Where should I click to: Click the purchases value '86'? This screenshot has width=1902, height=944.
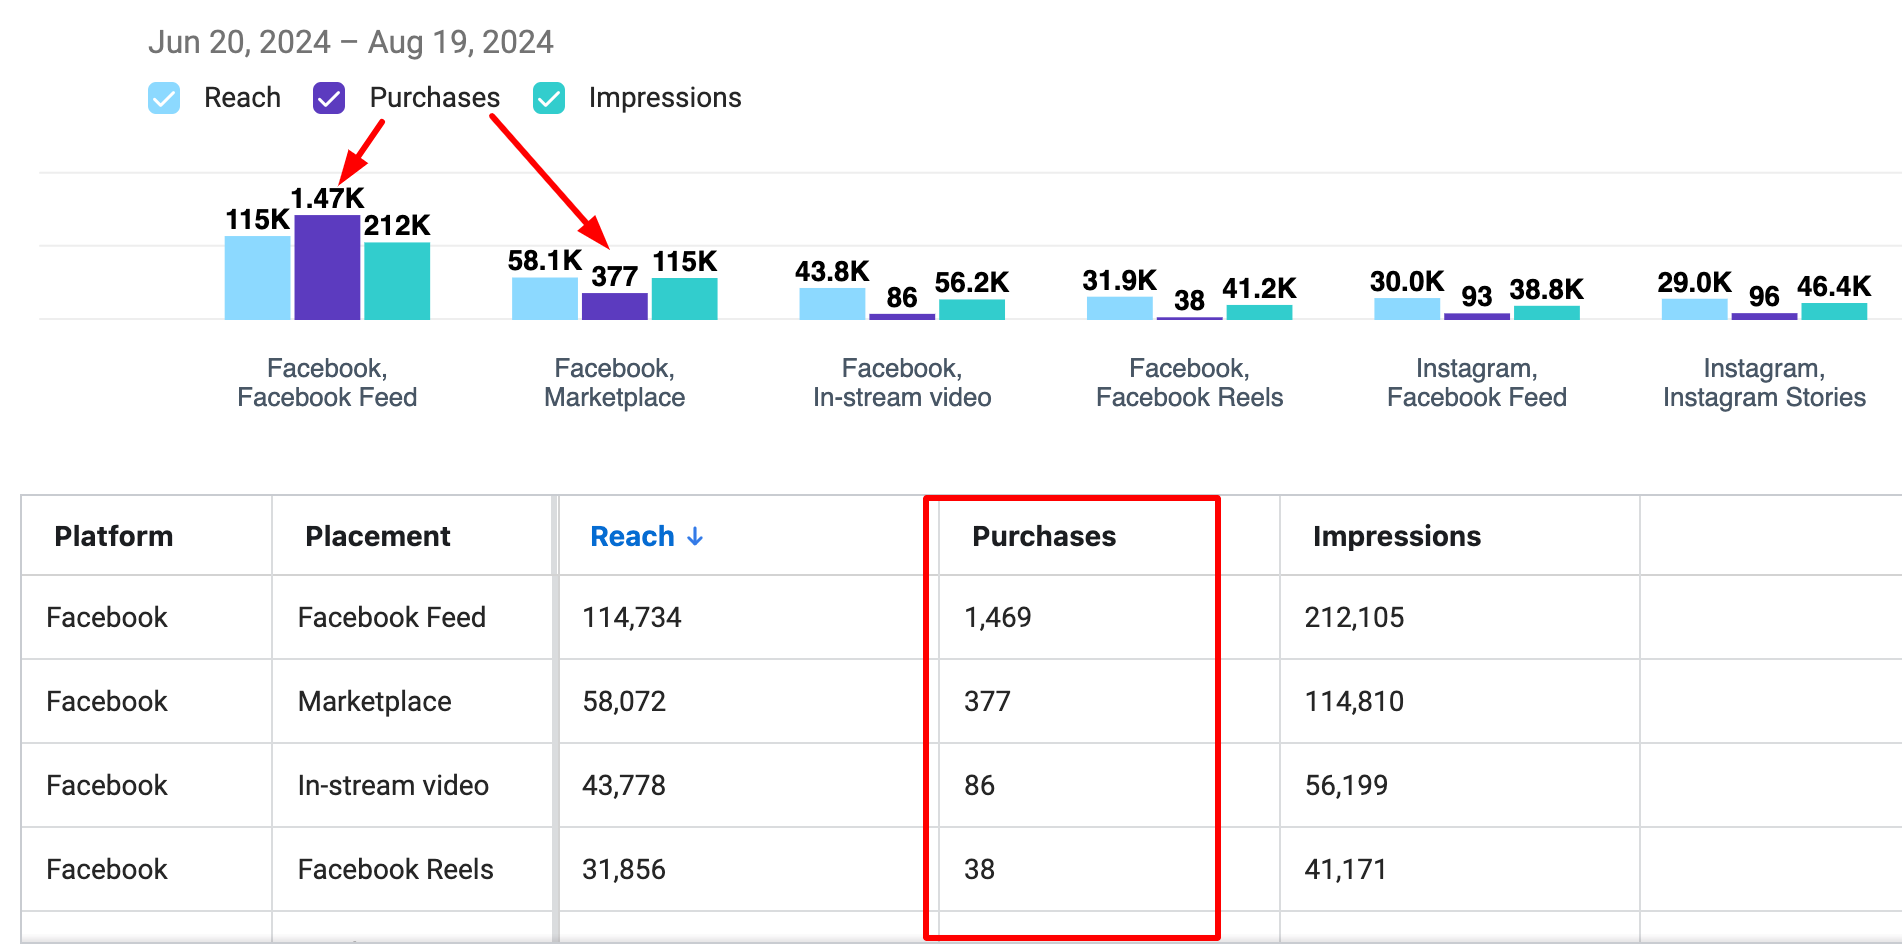[980, 786]
